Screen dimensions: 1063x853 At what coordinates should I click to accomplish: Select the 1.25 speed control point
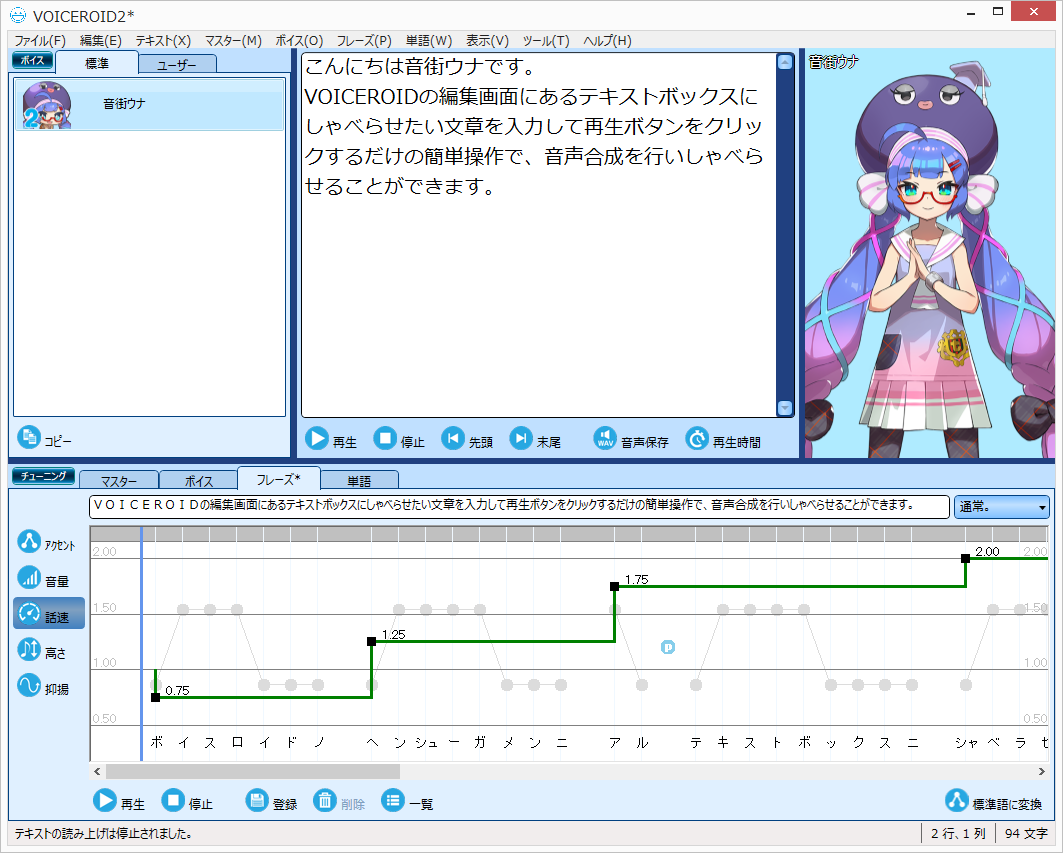click(372, 641)
